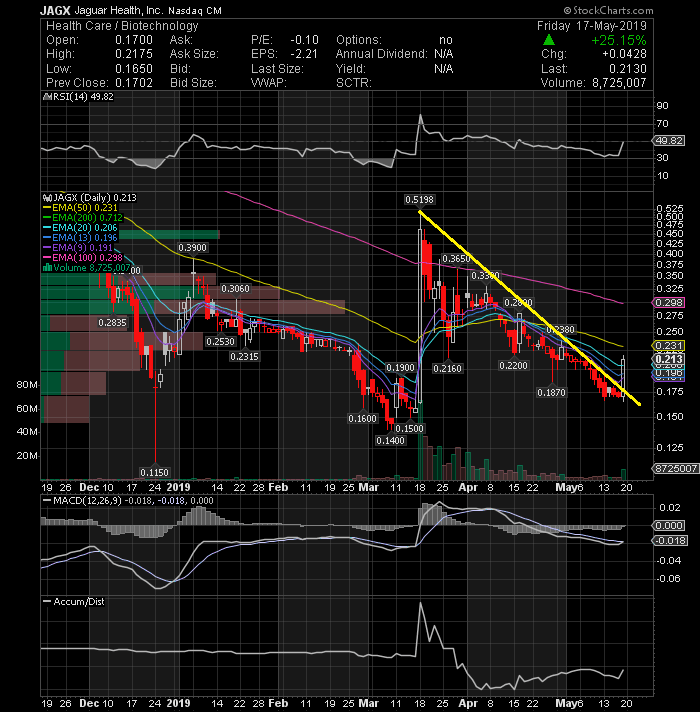
Task: Click the 0.298 EMA axis tag
Action: click(x=669, y=302)
